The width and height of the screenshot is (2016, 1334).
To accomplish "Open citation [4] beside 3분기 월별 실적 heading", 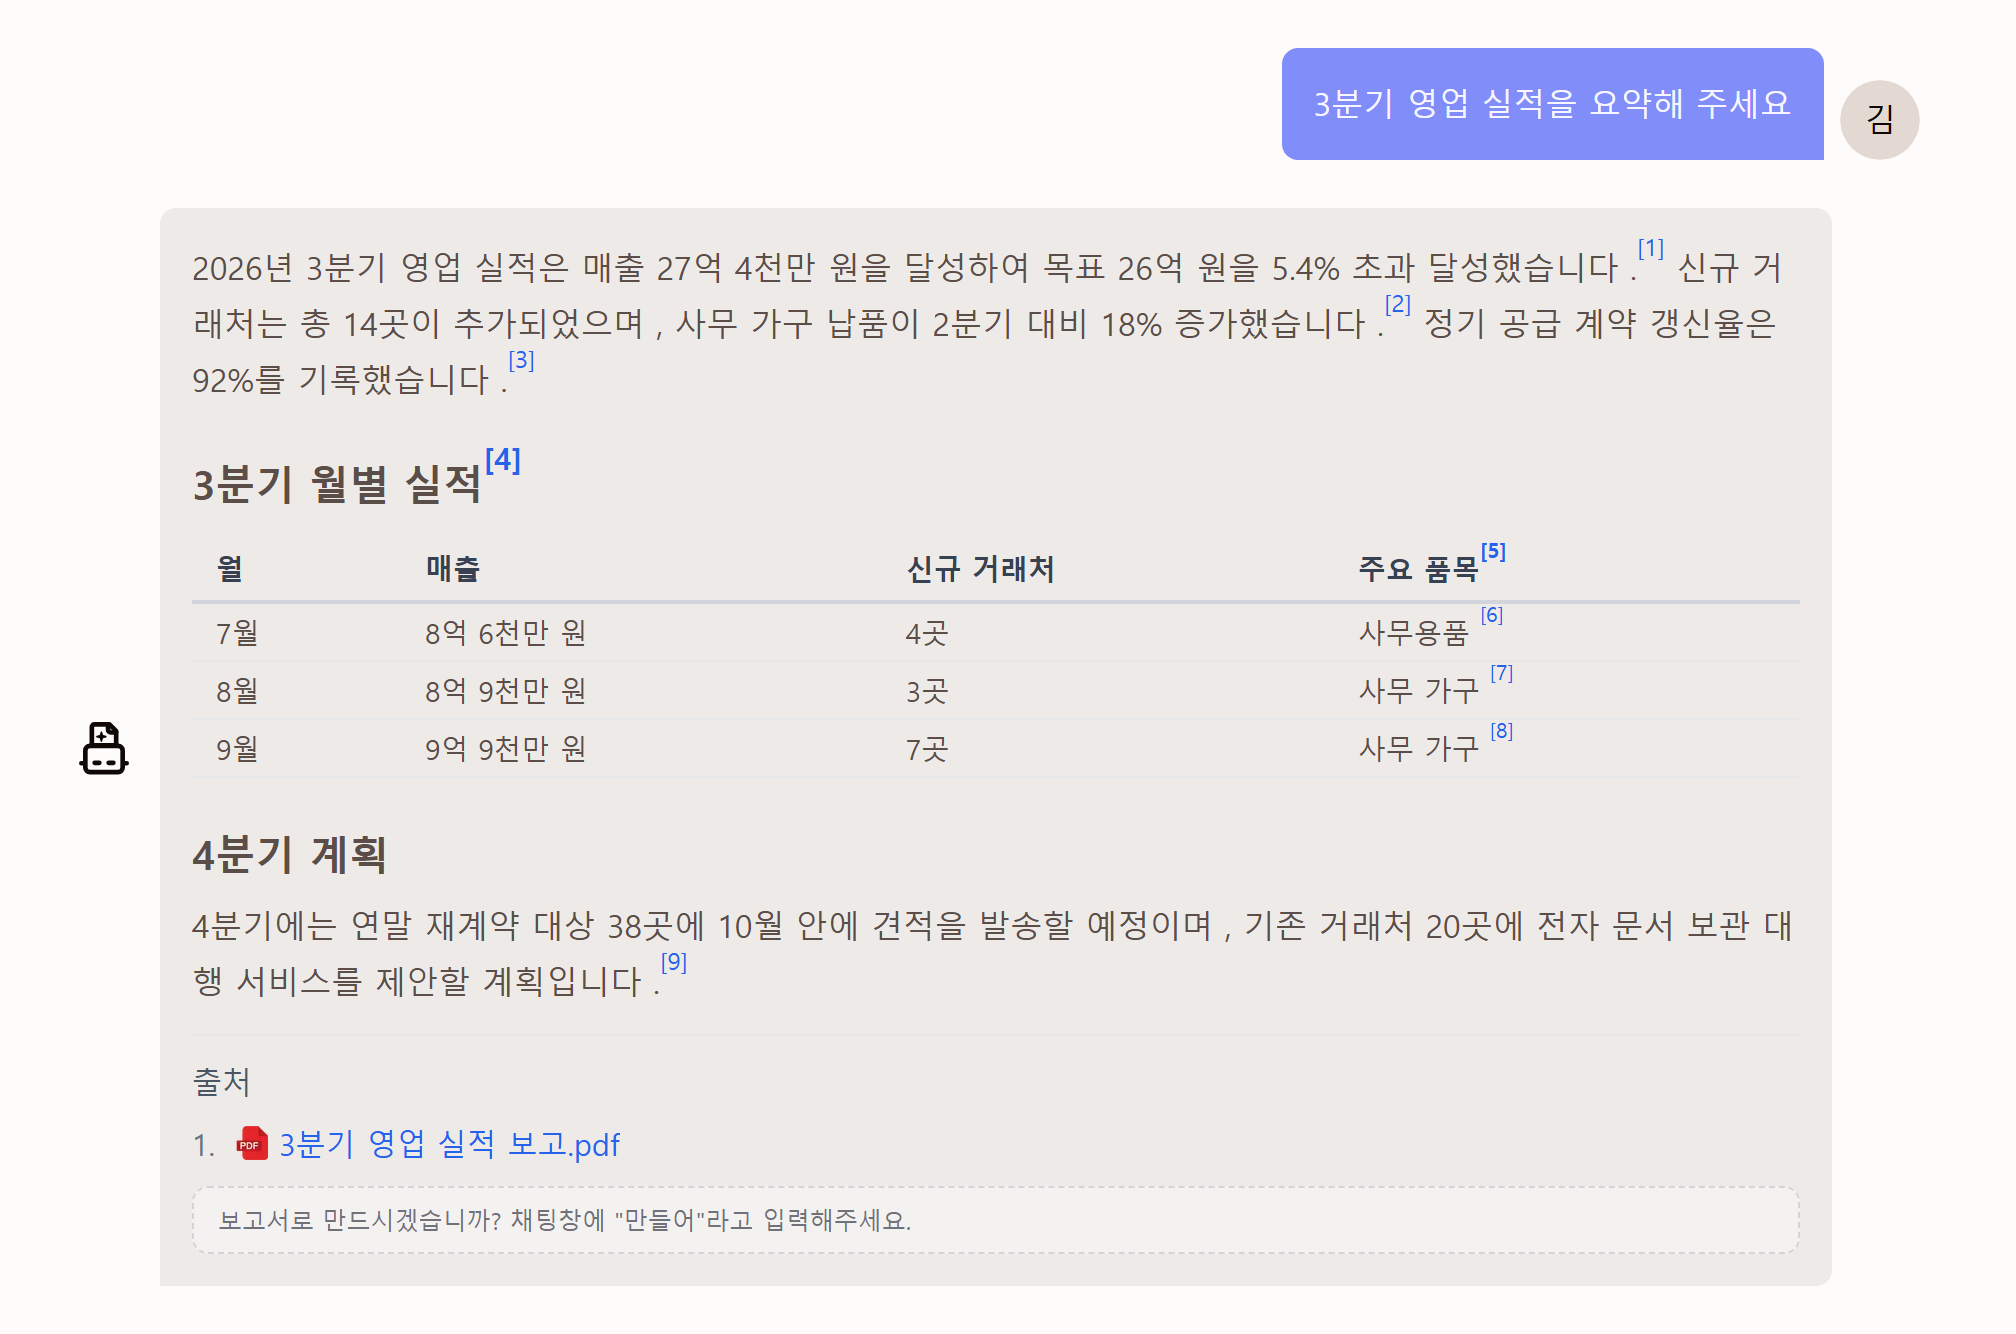I will coord(503,459).
